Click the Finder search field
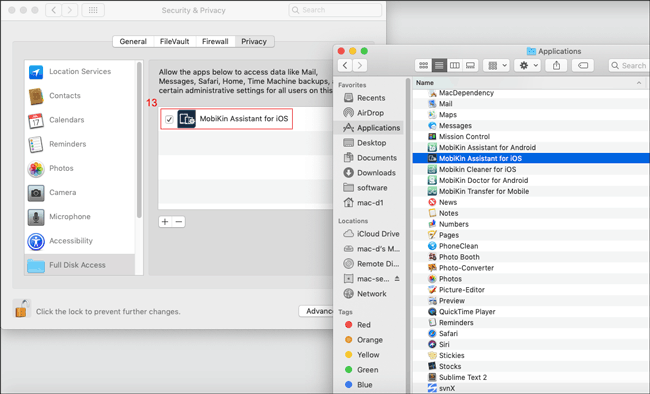This screenshot has height=394, width=650. coord(628,65)
